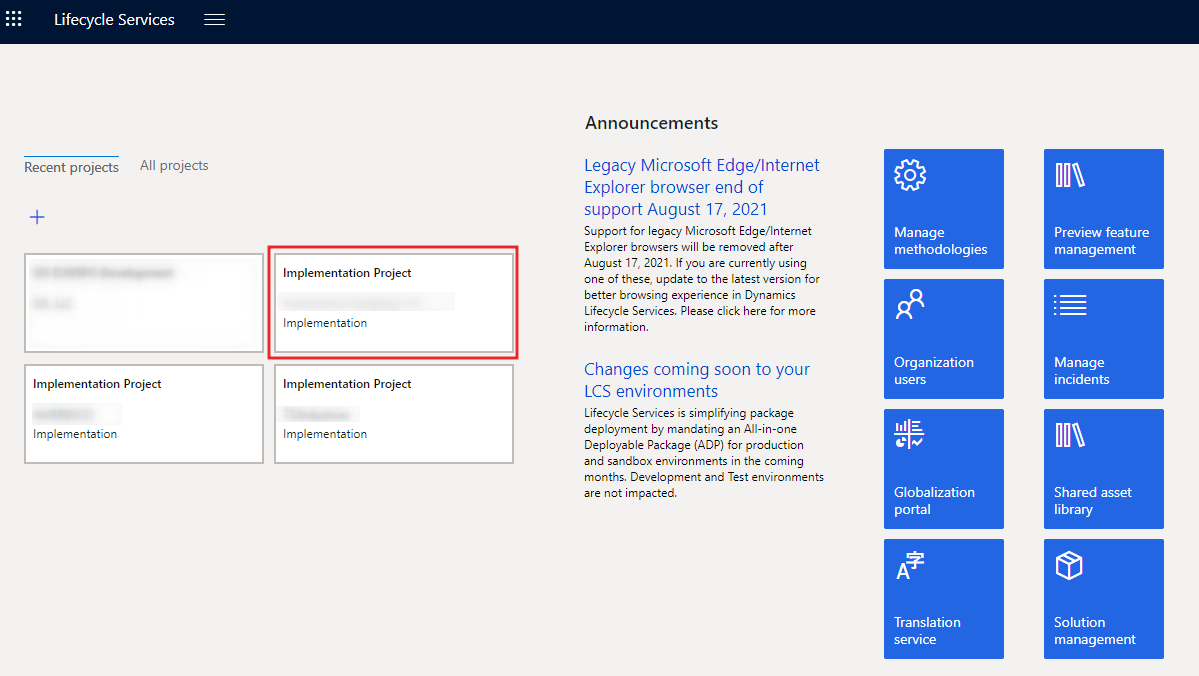Toggle the hamburger navigation menu

click(214, 20)
